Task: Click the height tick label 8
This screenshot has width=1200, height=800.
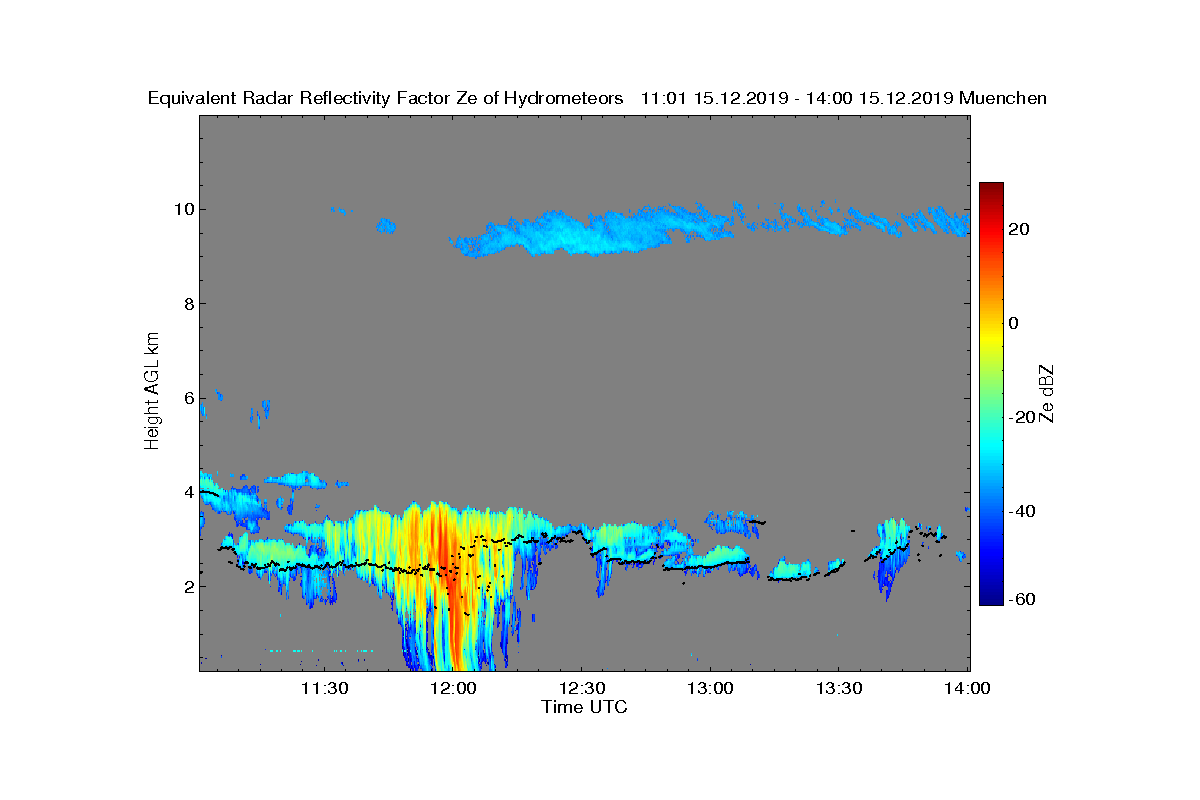Action: pyautogui.click(x=188, y=304)
